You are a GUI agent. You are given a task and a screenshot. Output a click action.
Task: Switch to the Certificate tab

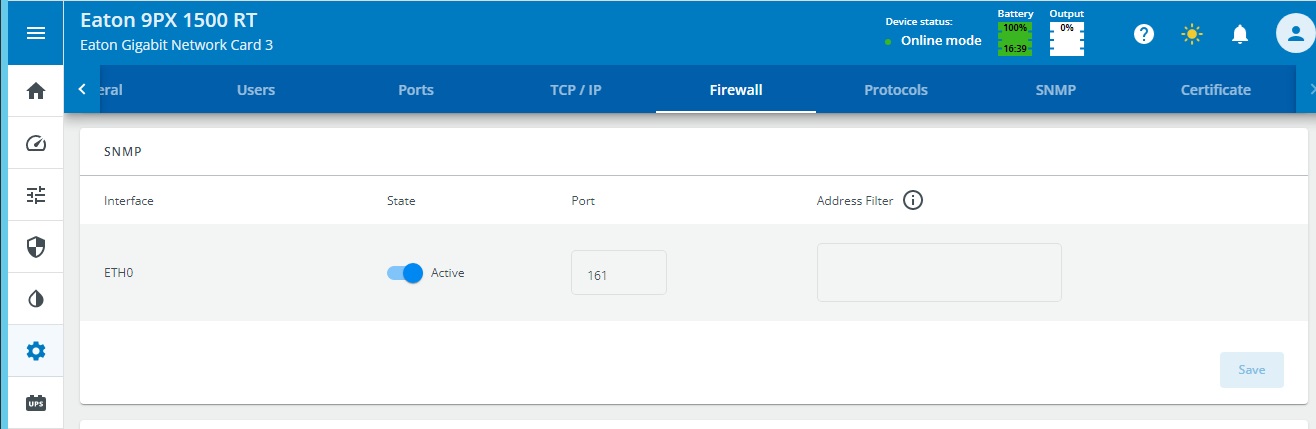pyautogui.click(x=1216, y=90)
